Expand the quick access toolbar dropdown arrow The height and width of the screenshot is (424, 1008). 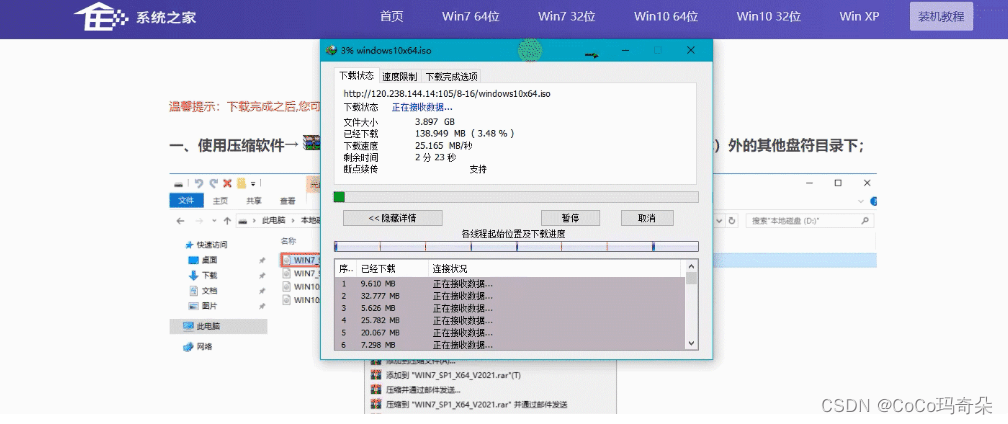(x=253, y=184)
